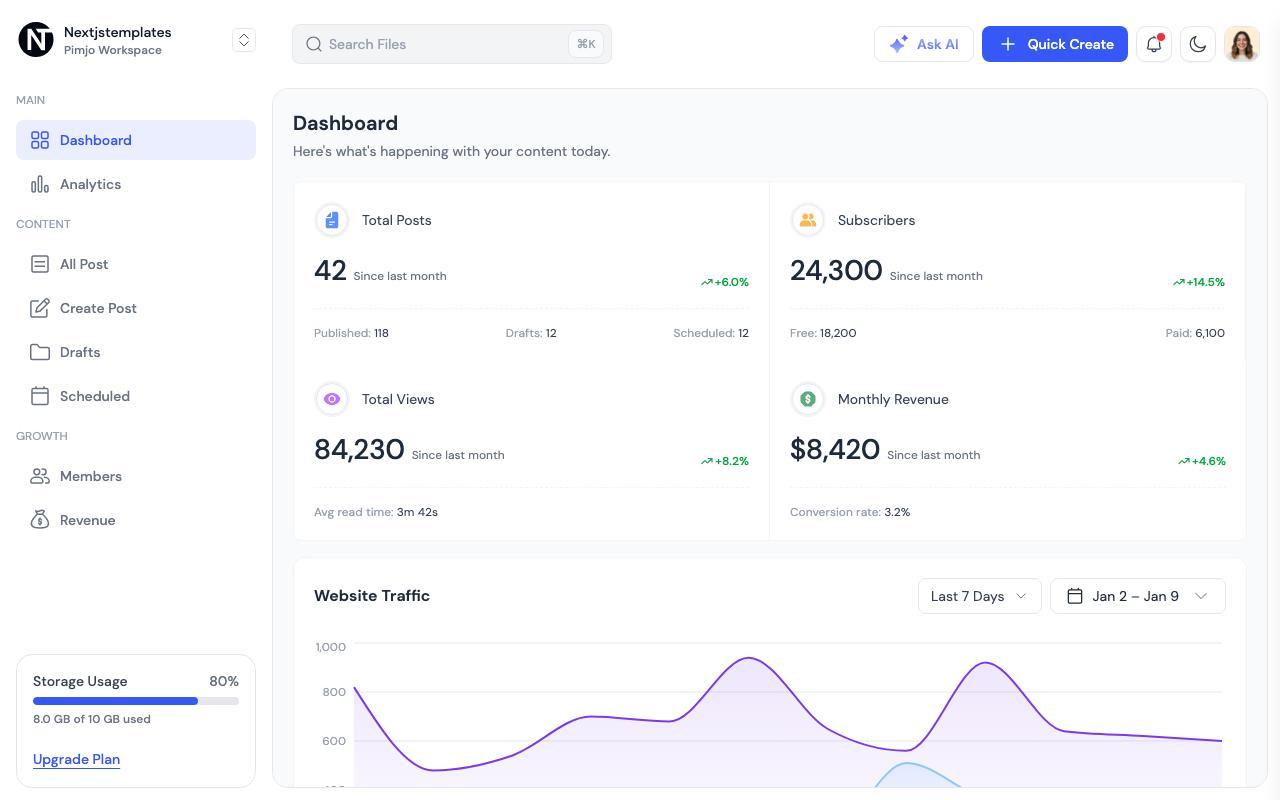
Task: Click the Nextjstemplates logo icon
Action: [x=36, y=40]
